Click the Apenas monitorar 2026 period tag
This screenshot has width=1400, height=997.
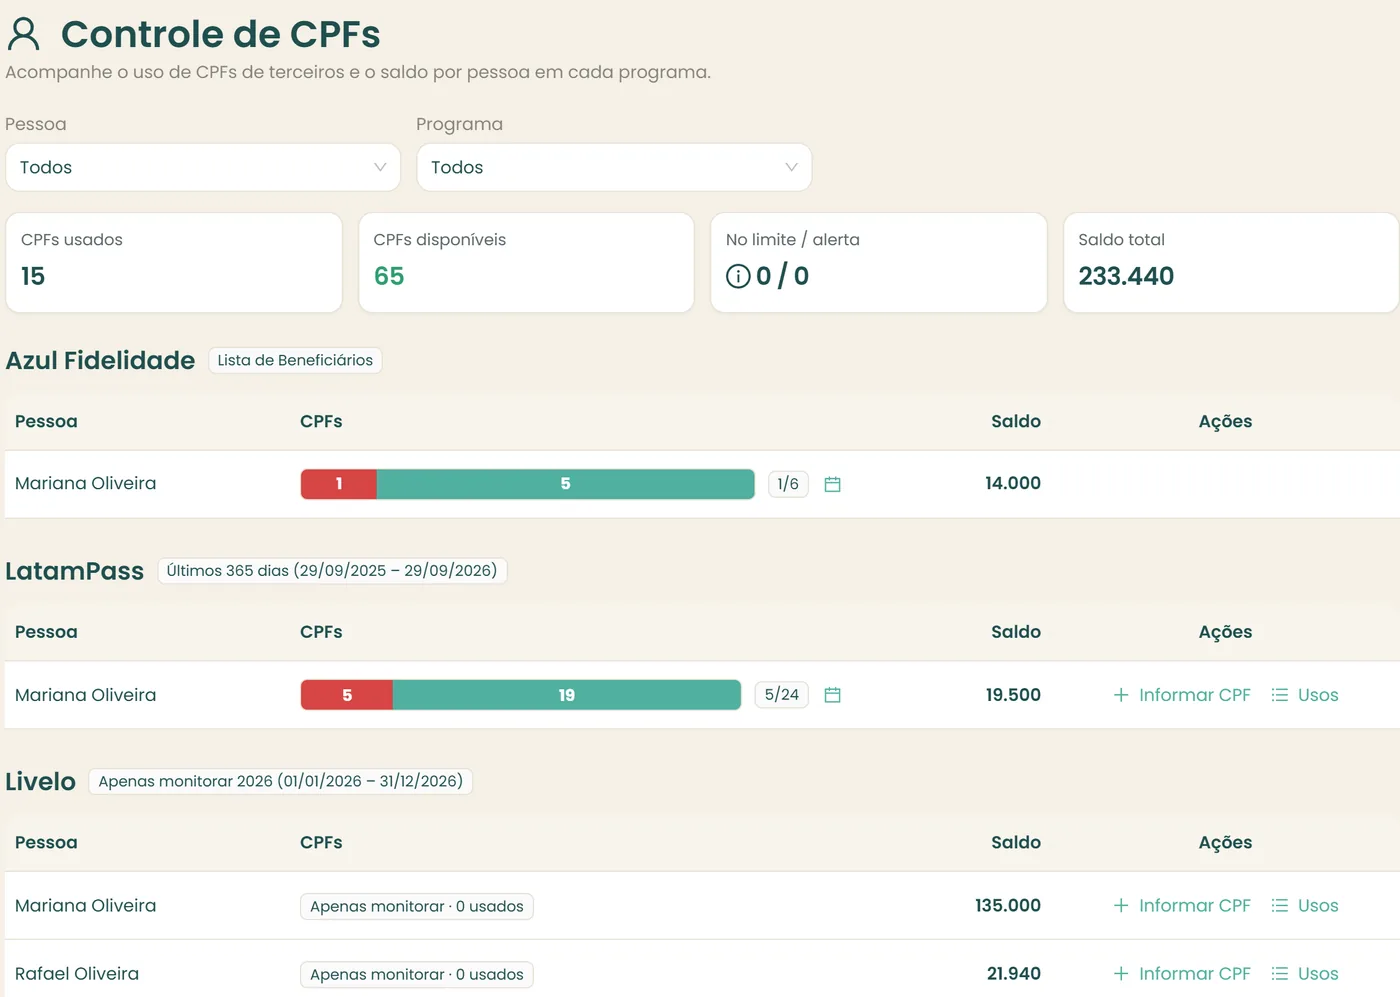[281, 781]
